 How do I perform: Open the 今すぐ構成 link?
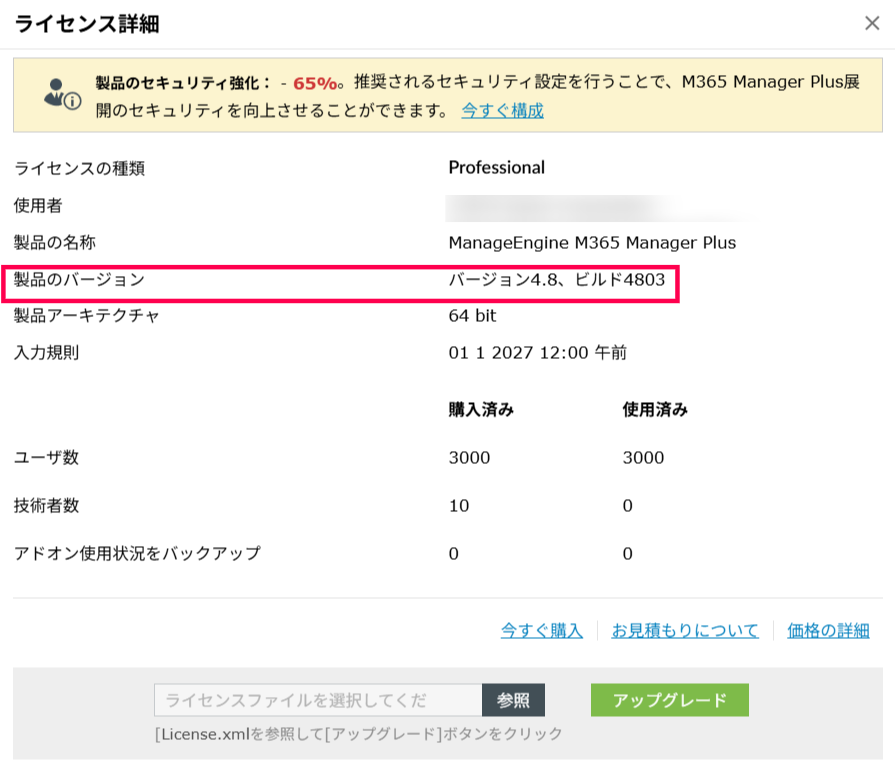click(502, 111)
